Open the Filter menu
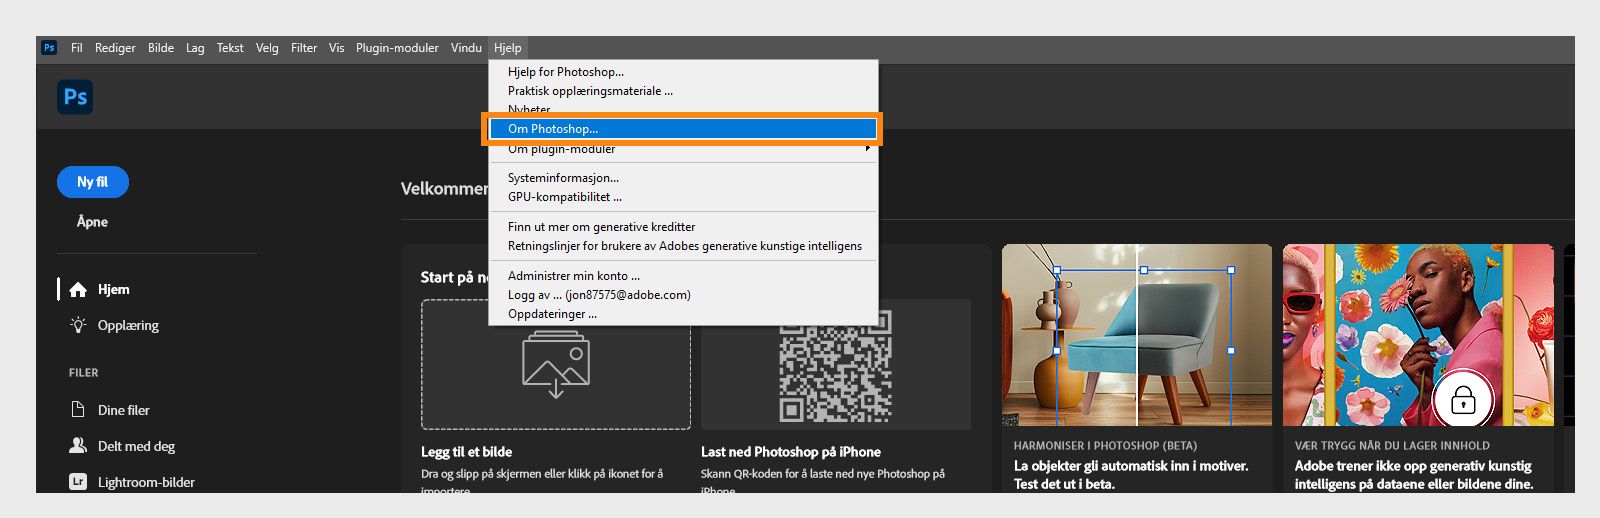 pyautogui.click(x=304, y=48)
